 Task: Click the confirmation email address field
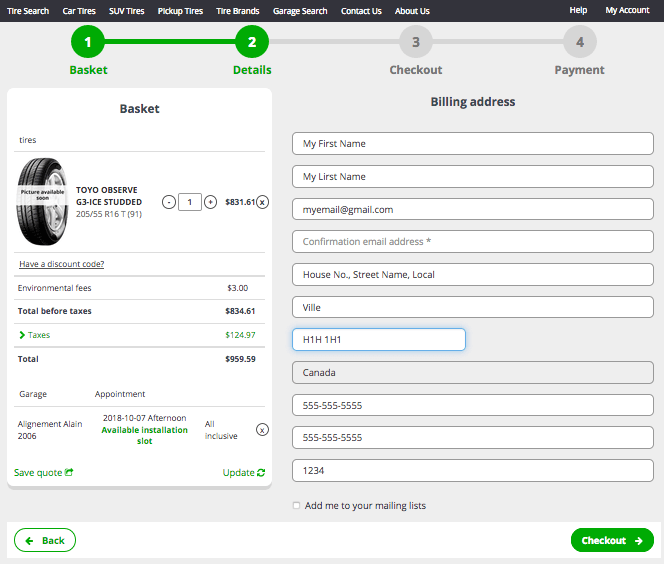tap(473, 242)
